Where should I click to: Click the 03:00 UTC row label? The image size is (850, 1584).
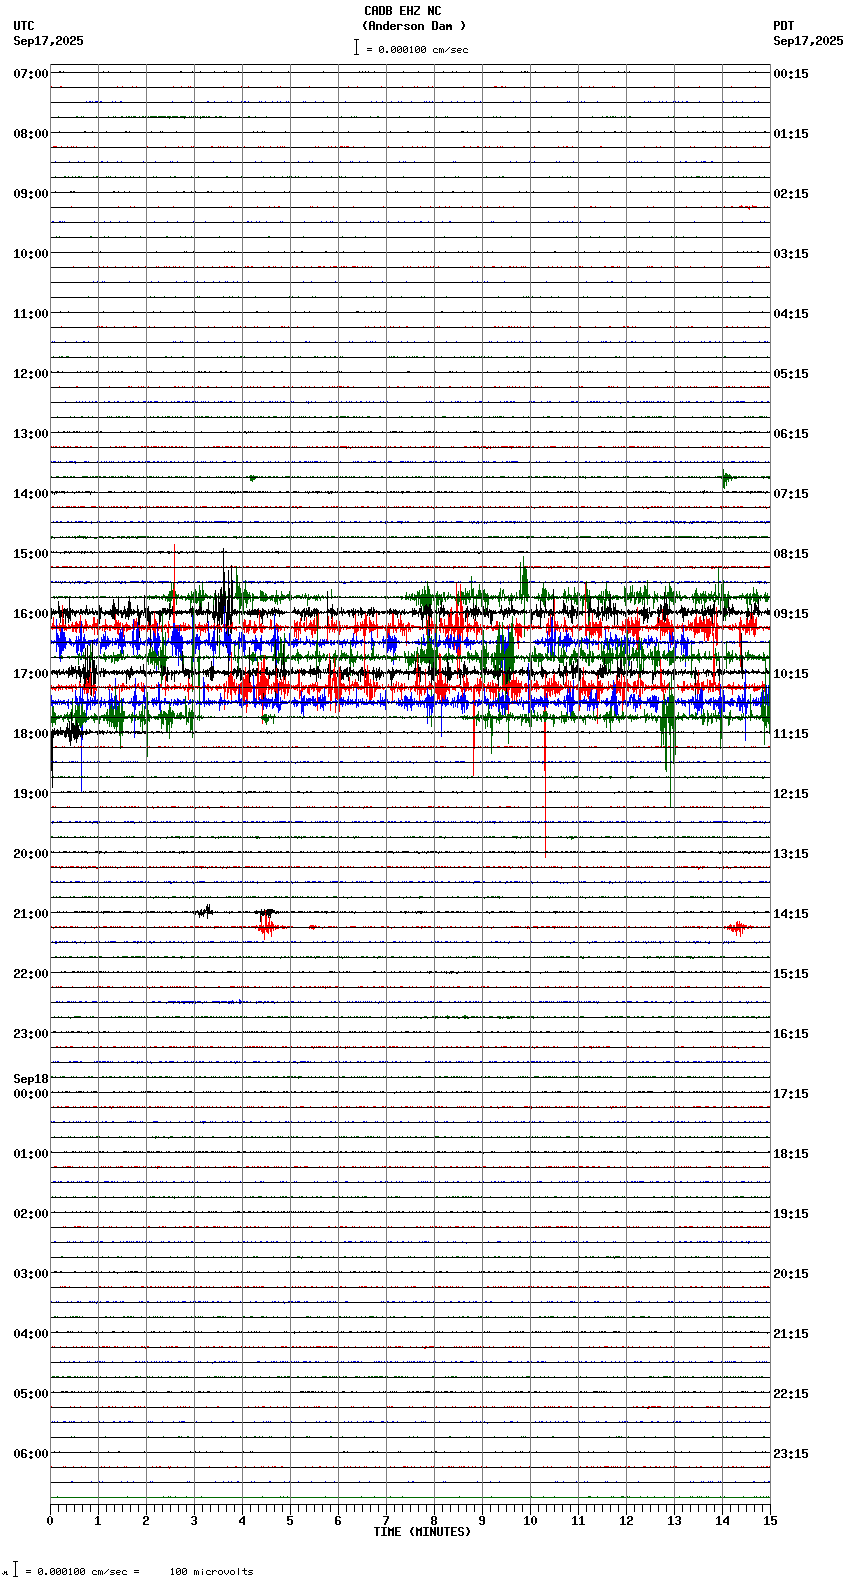coord(31,1274)
